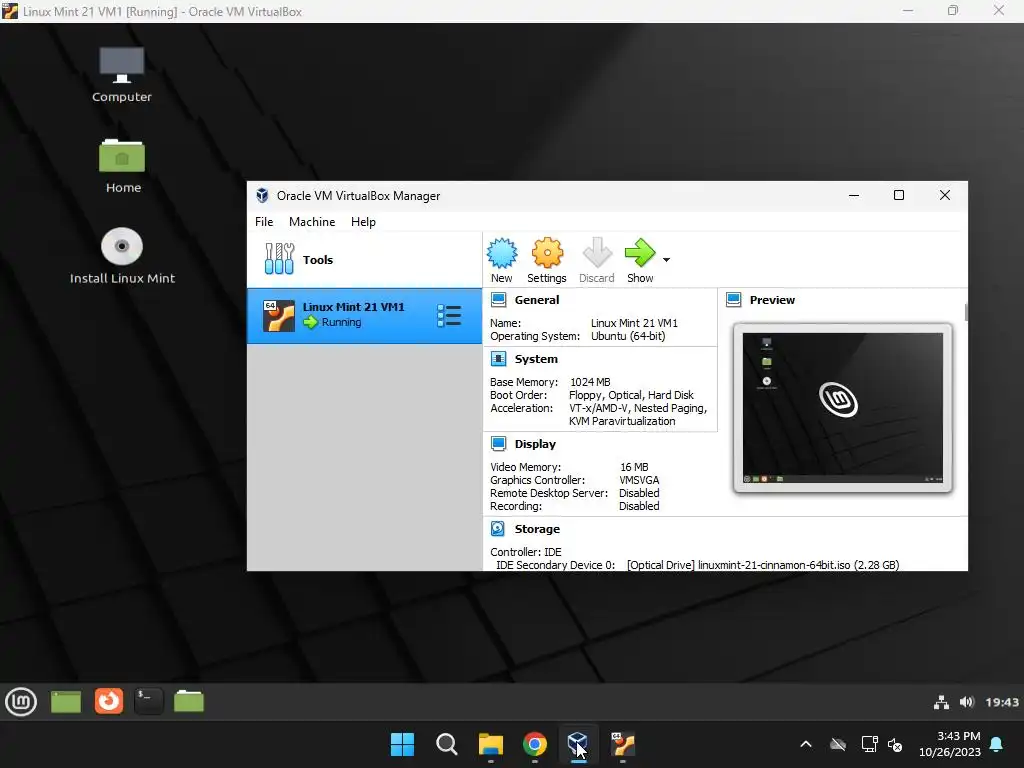Click the Discard toolbar icon
This screenshot has height=768, width=1024.
(x=597, y=253)
